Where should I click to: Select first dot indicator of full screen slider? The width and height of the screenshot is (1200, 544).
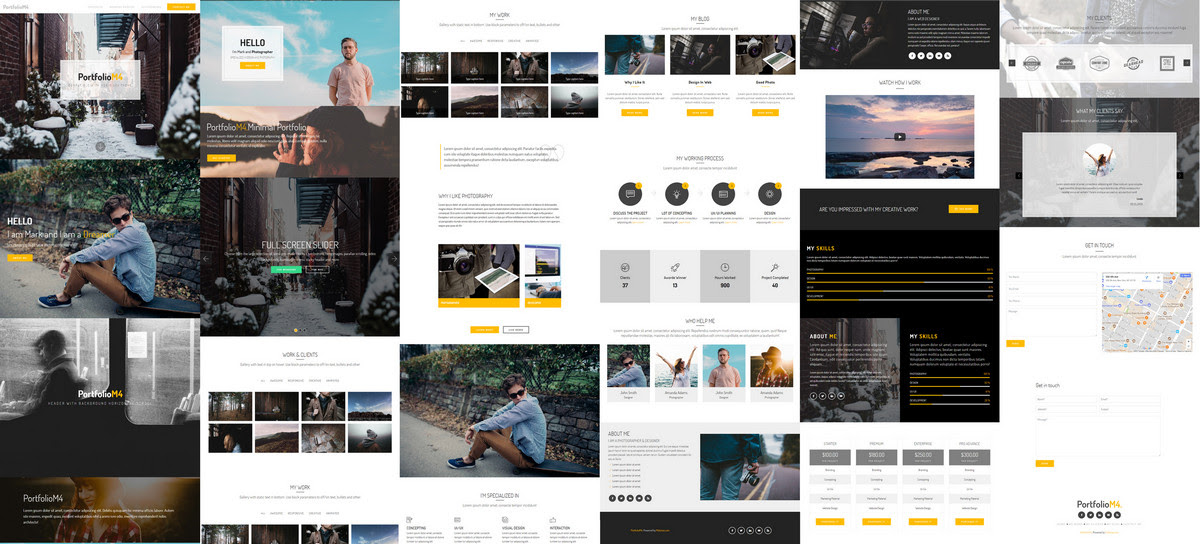click(x=295, y=330)
